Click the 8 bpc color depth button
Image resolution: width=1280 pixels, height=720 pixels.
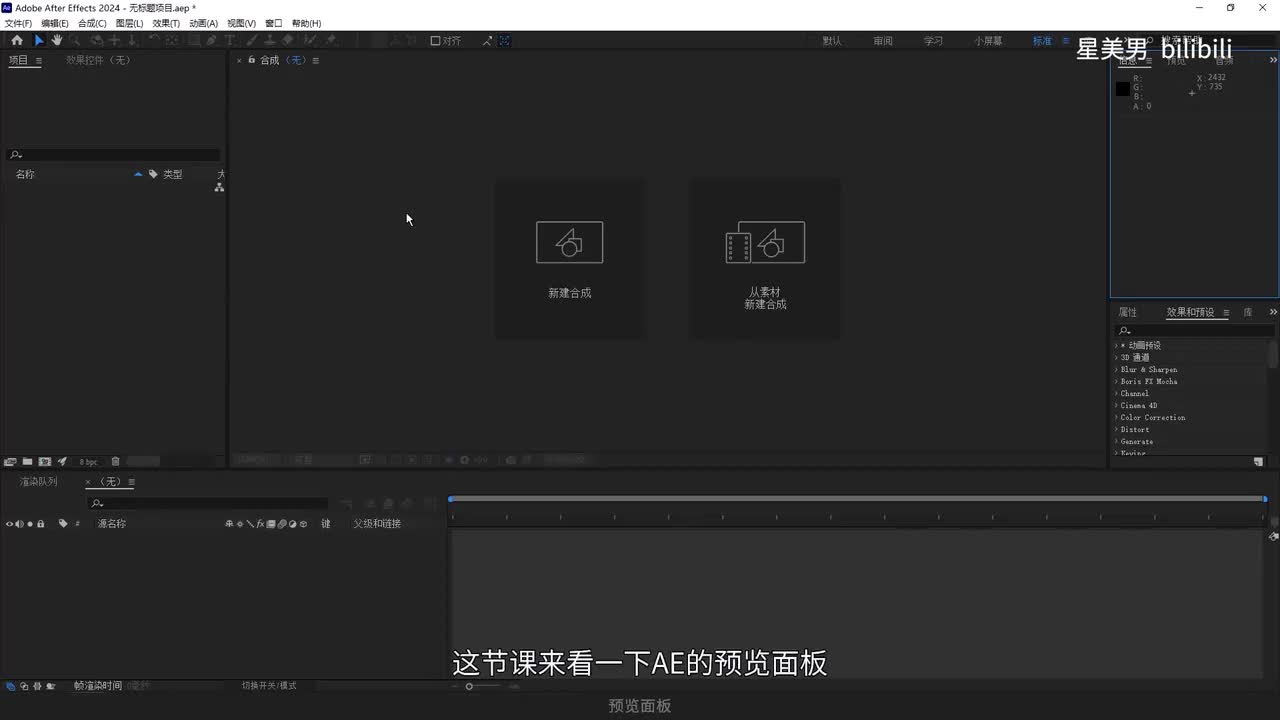(89, 462)
